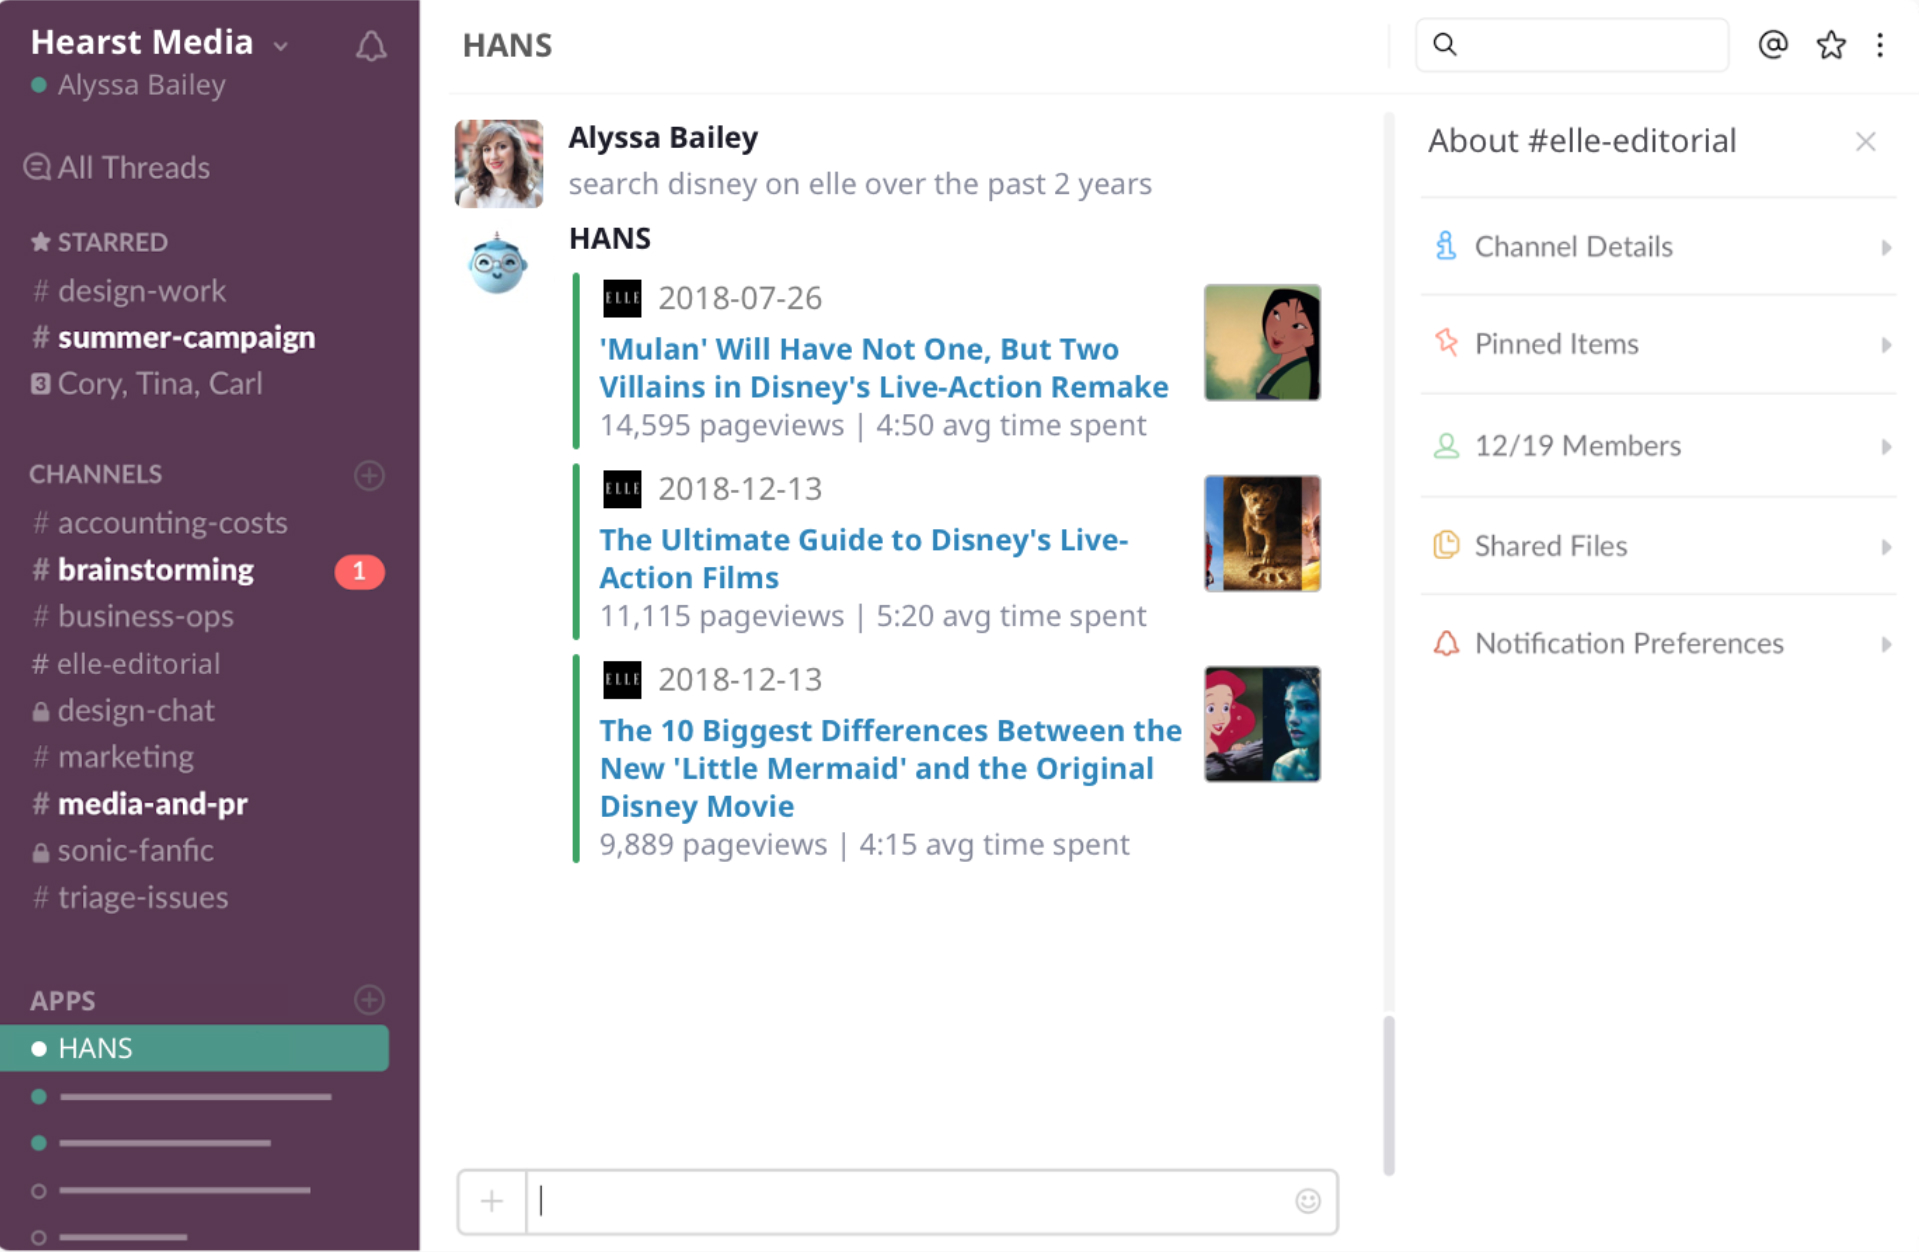1919x1252 pixels.
Task: Expand the Hearst Media workspace dropdown chevron
Action: (x=281, y=46)
